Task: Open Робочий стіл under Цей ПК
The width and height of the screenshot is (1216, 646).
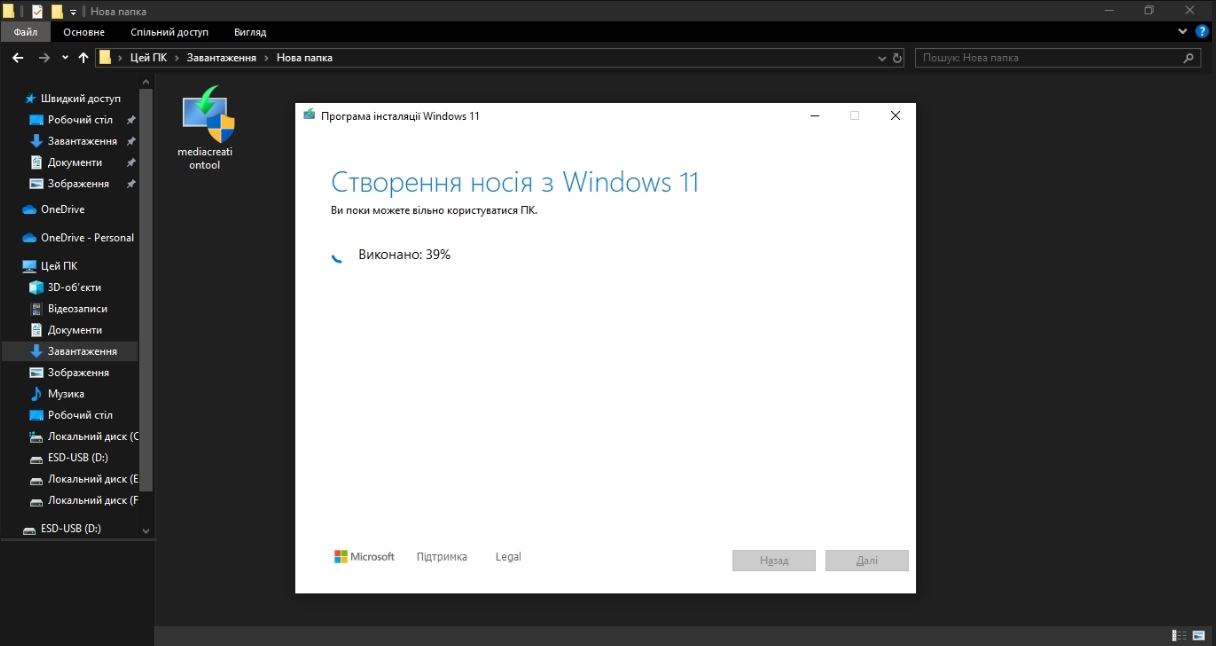Action: (80, 415)
